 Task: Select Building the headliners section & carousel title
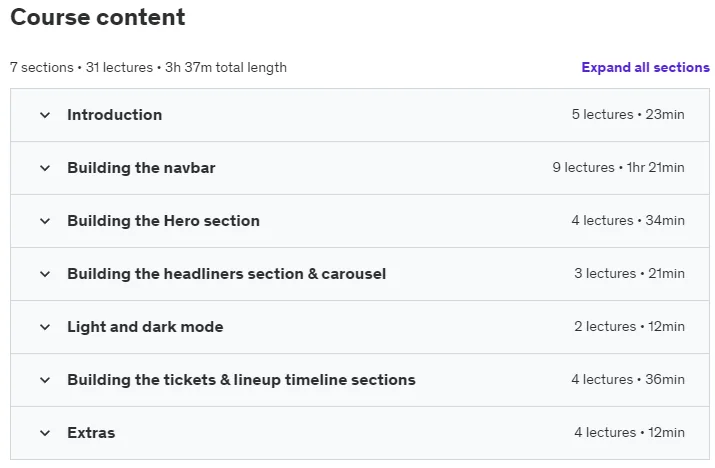point(227,274)
